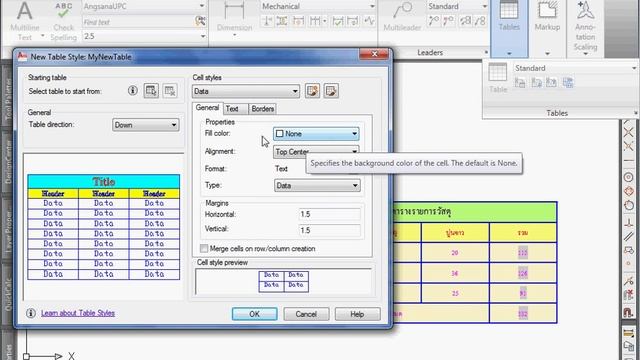Screen dimensions: 640x360
Task: Click the Add Leader icon
Action: pos(433,21)
